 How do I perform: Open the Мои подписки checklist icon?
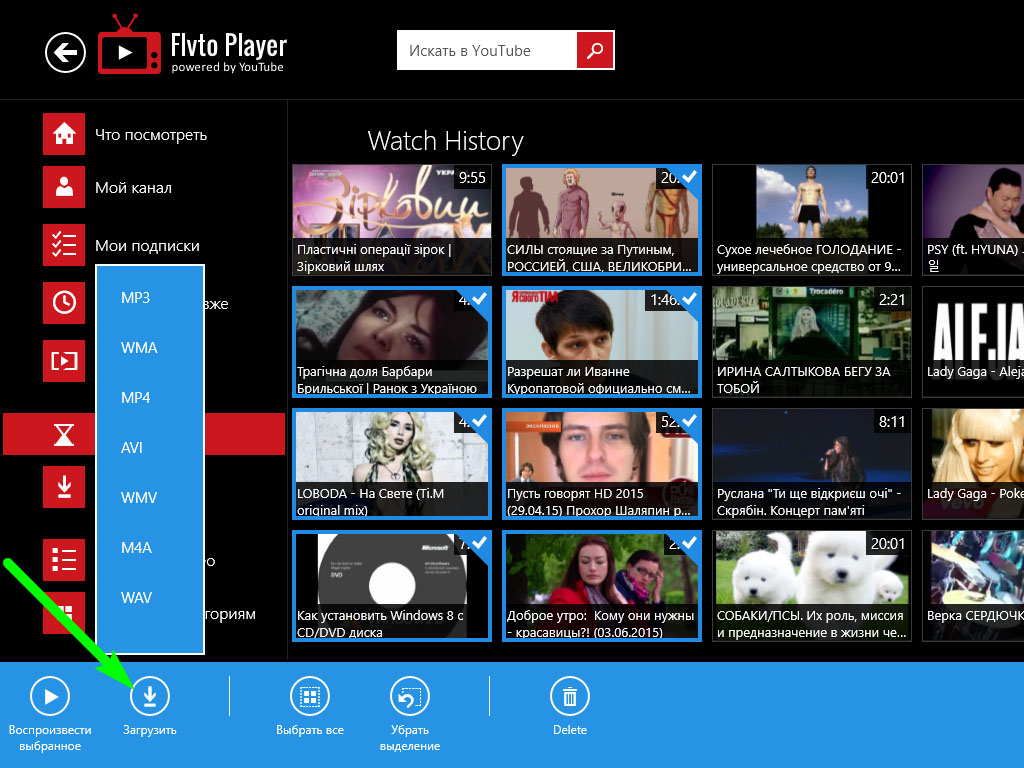click(64, 245)
